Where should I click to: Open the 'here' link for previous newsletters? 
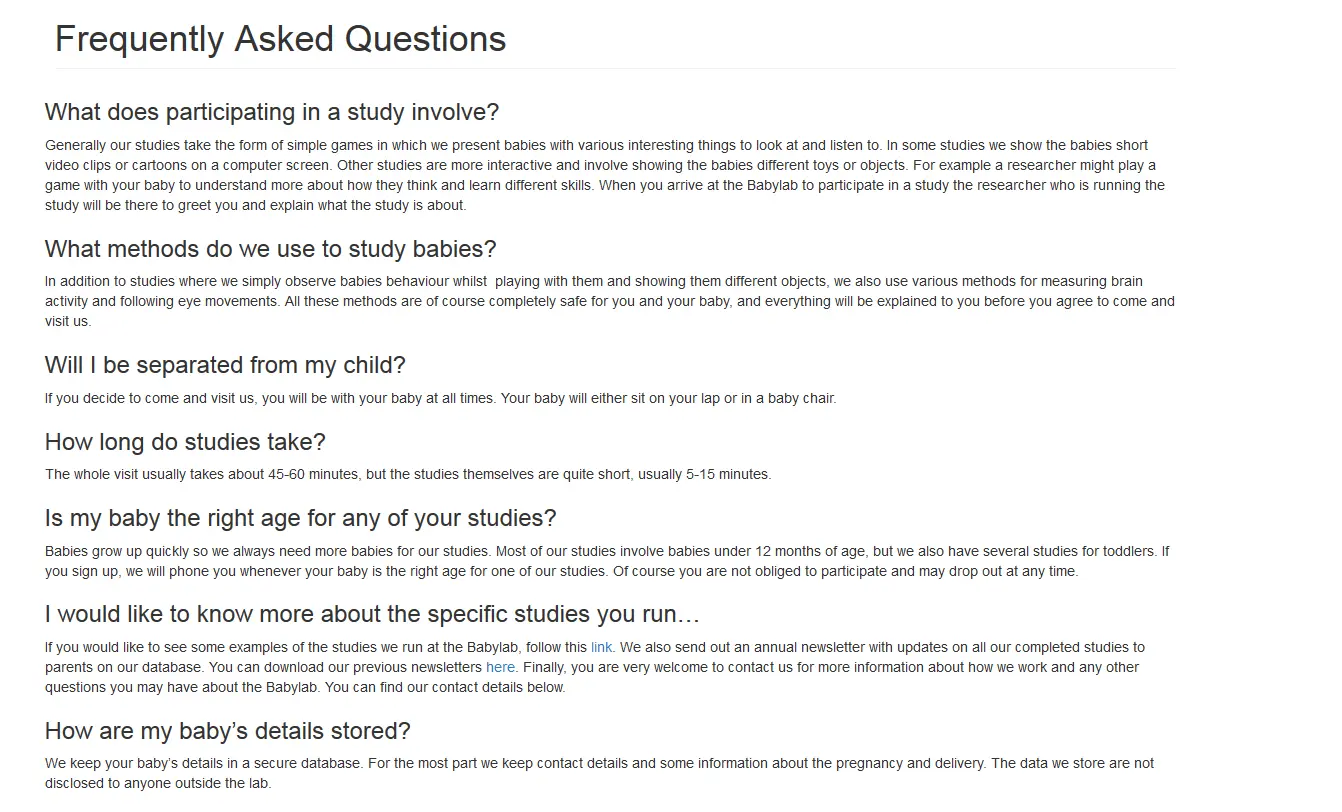500,667
